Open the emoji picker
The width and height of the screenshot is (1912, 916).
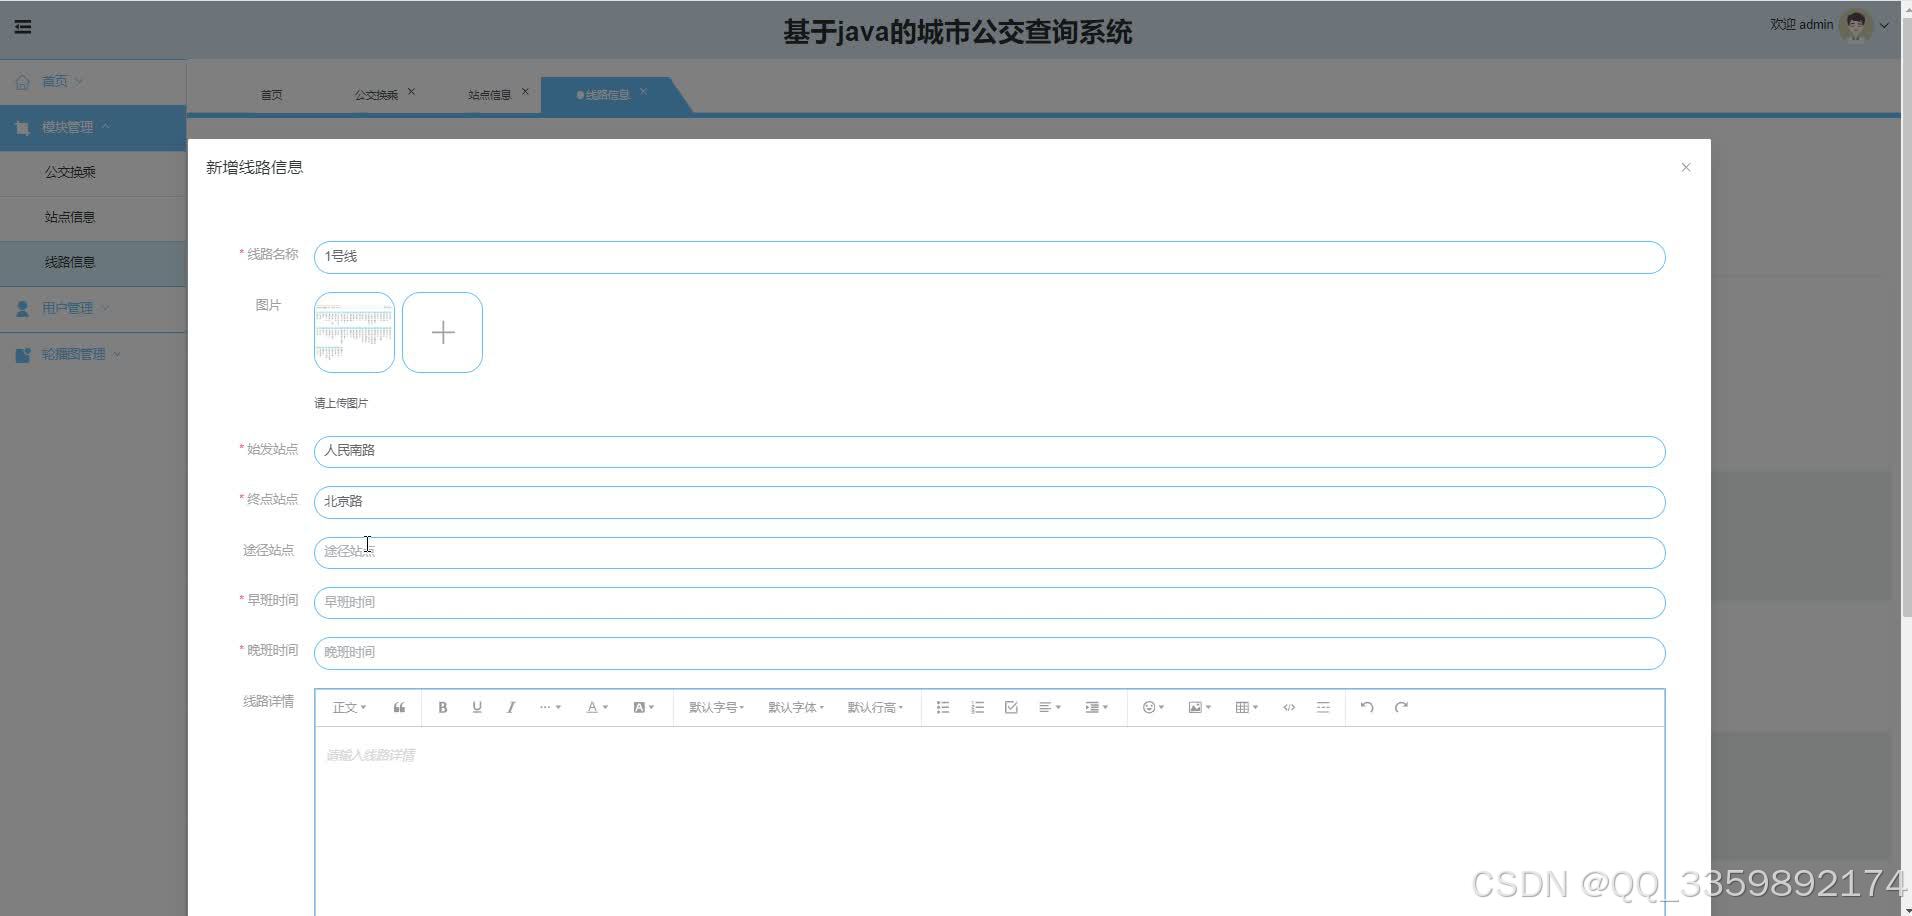(1153, 707)
